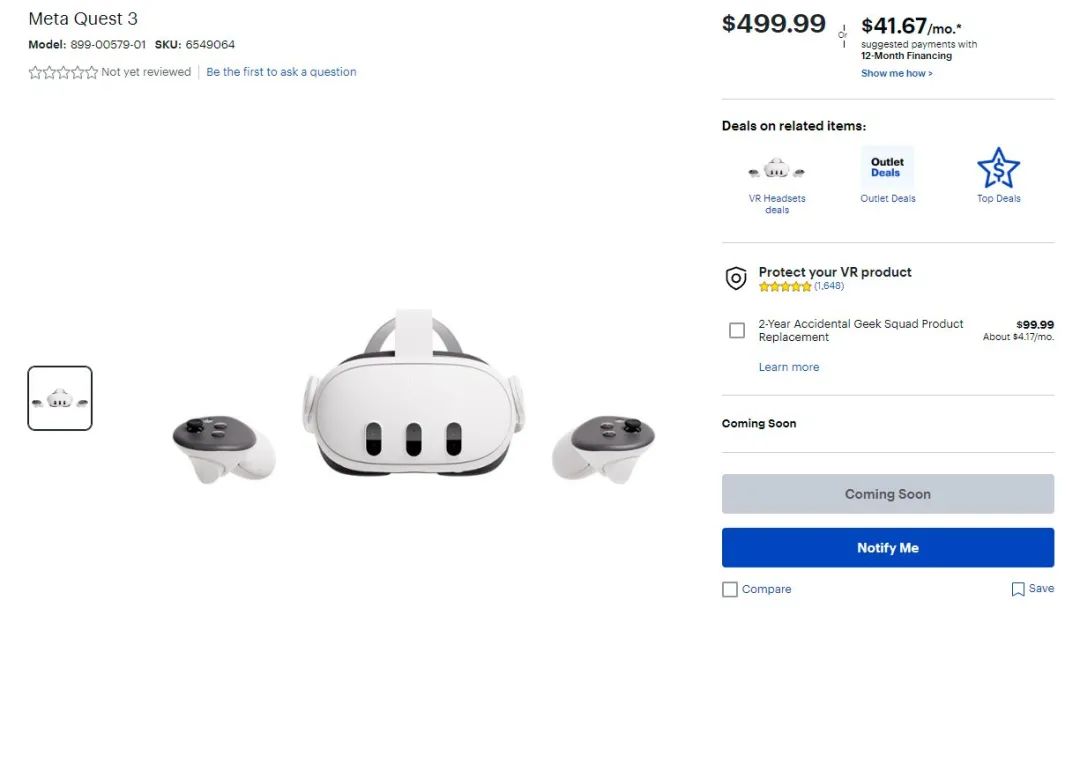Screen dimensions: 1080x771
Task: Click the Save bookmark icon
Action: [x=1017, y=589]
